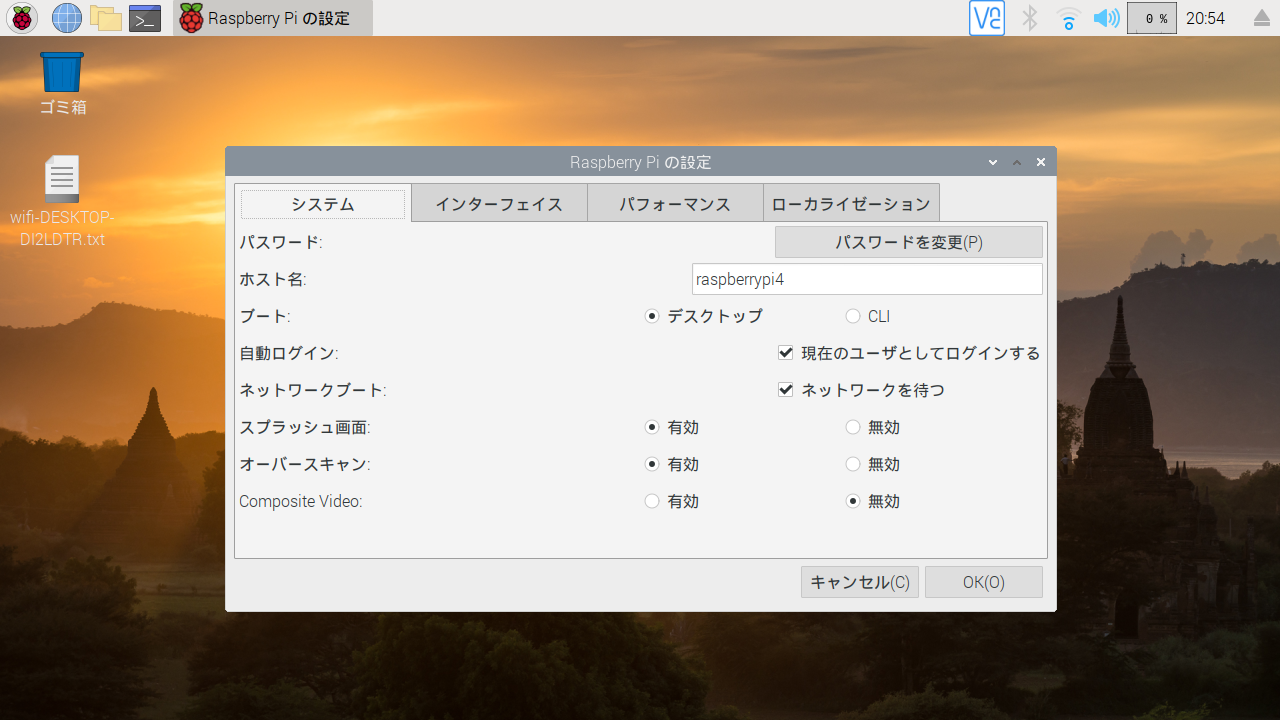The height and width of the screenshot is (720, 1280).
Task: Click the 自動ログイン: label
Action: point(289,353)
